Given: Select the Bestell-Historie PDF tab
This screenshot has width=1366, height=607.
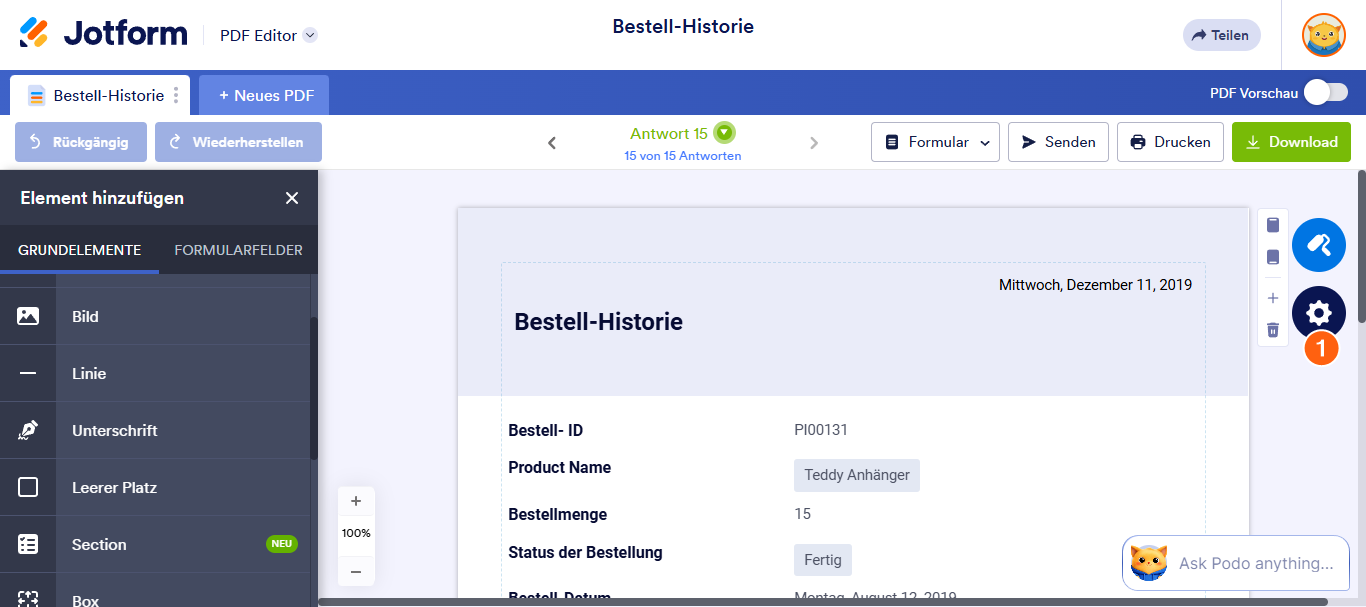Looking at the screenshot, I should [100, 96].
